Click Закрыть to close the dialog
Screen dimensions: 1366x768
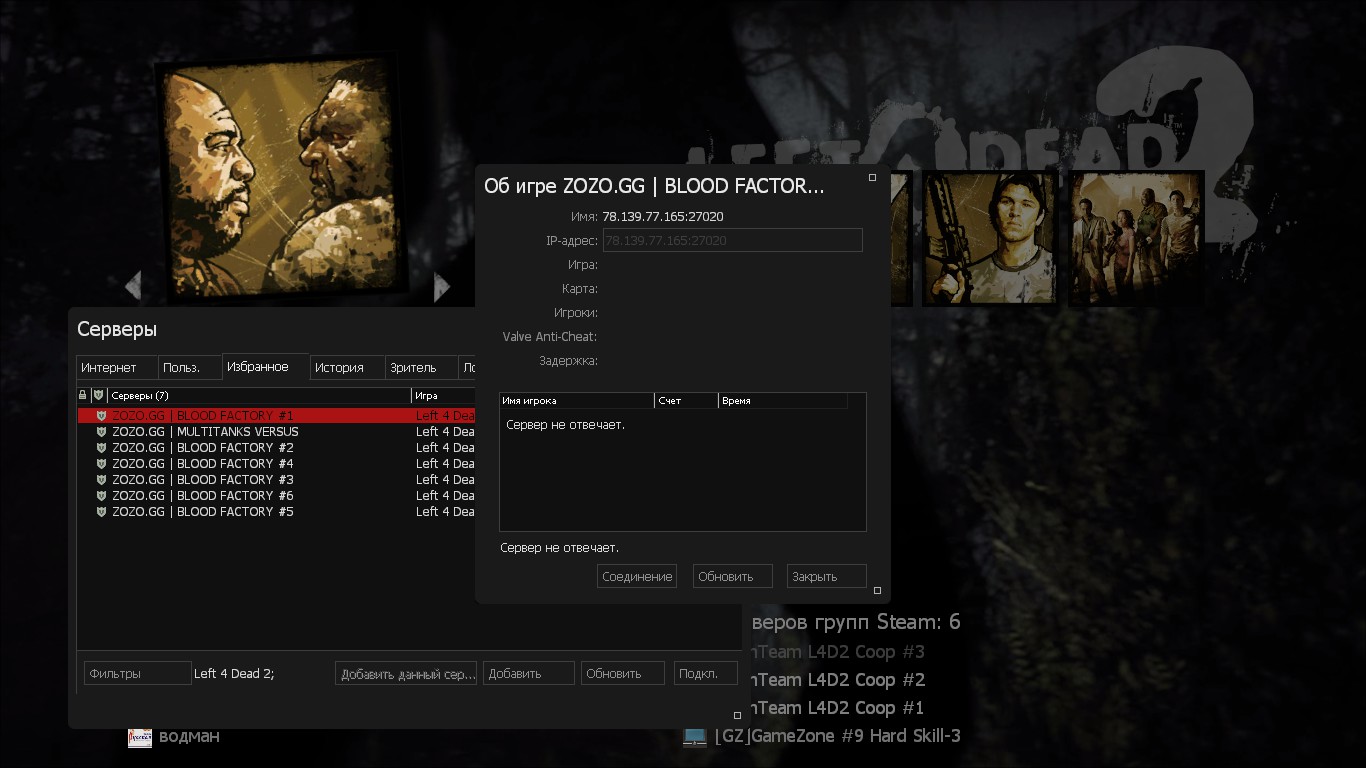[x=827, y=576]
